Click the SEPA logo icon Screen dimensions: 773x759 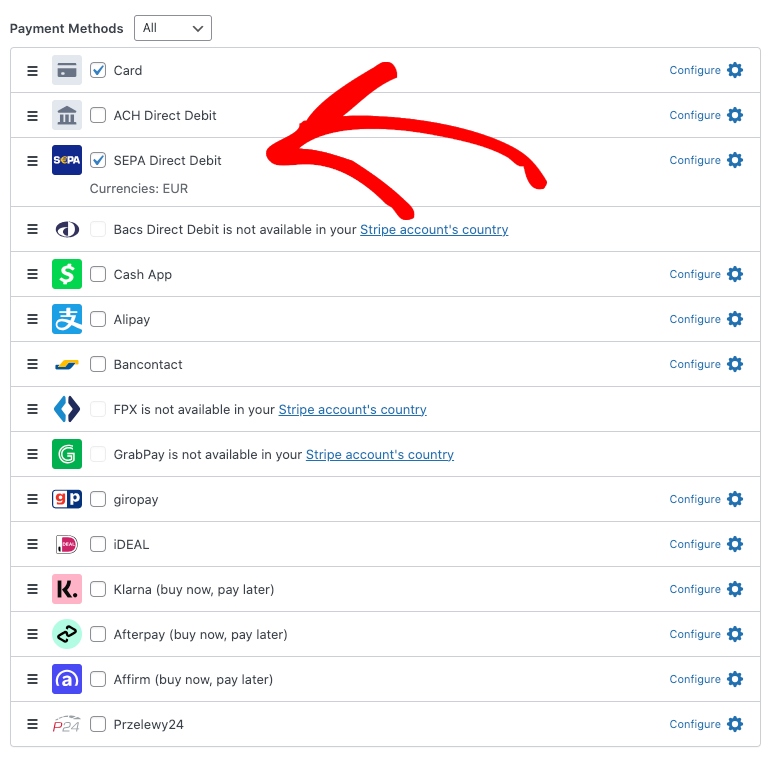(67, 160)
